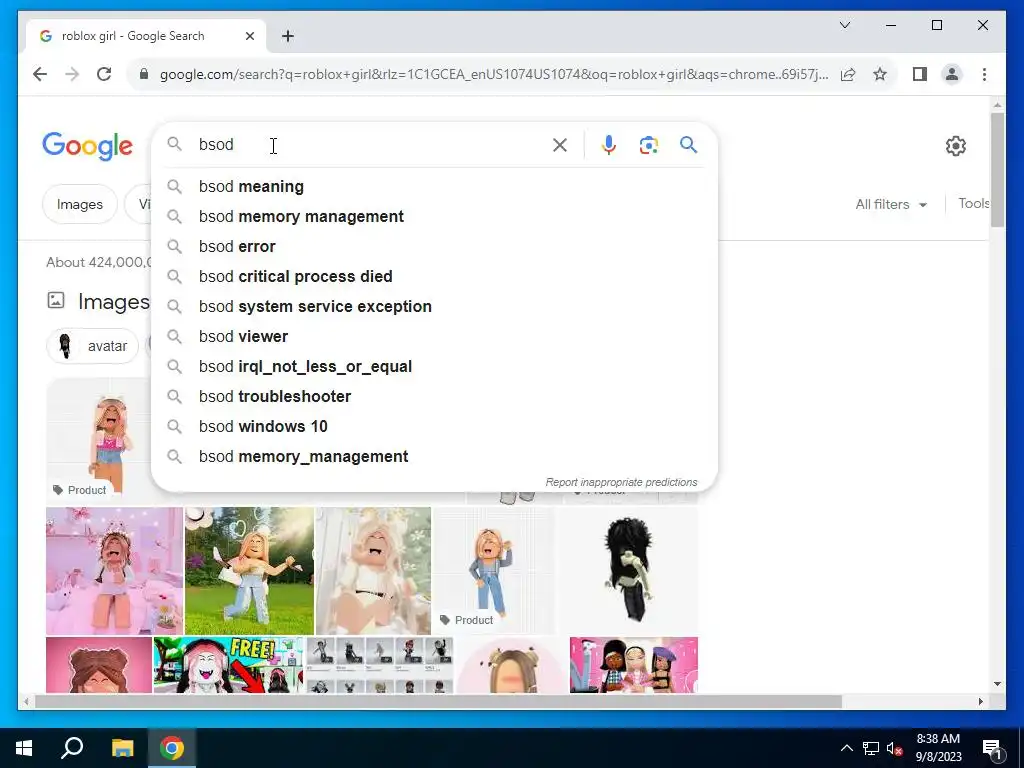This screenshot has width=1024, height=768.
Task: Select suggestion 'bsod system service exception'
Action: pyautogui.click(x=434, y=307)
